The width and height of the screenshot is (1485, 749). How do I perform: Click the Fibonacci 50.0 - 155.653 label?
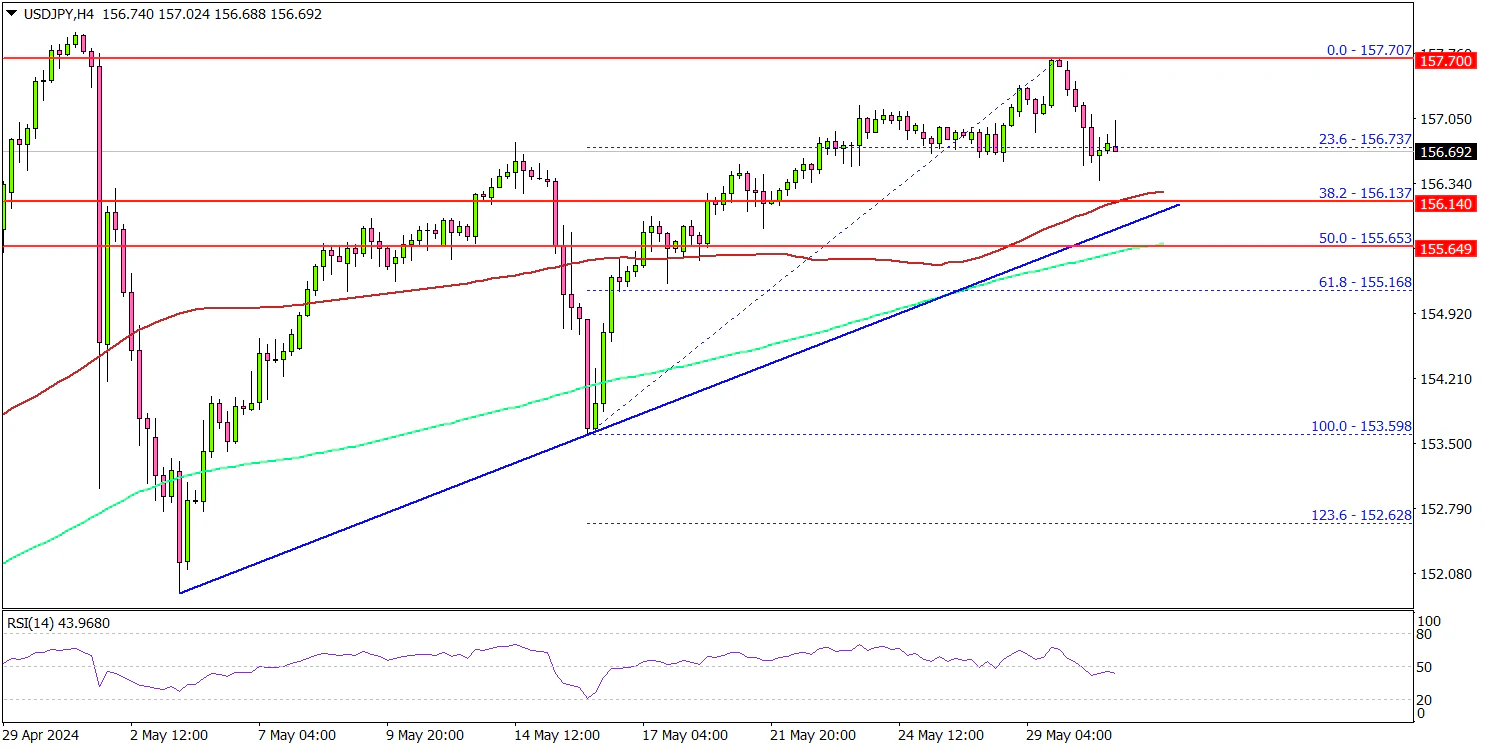pos(1364,238)
